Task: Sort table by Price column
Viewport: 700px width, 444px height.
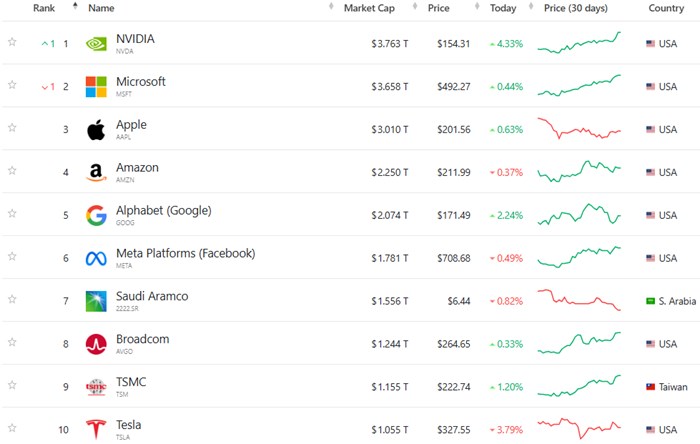Action: (438, 8)
